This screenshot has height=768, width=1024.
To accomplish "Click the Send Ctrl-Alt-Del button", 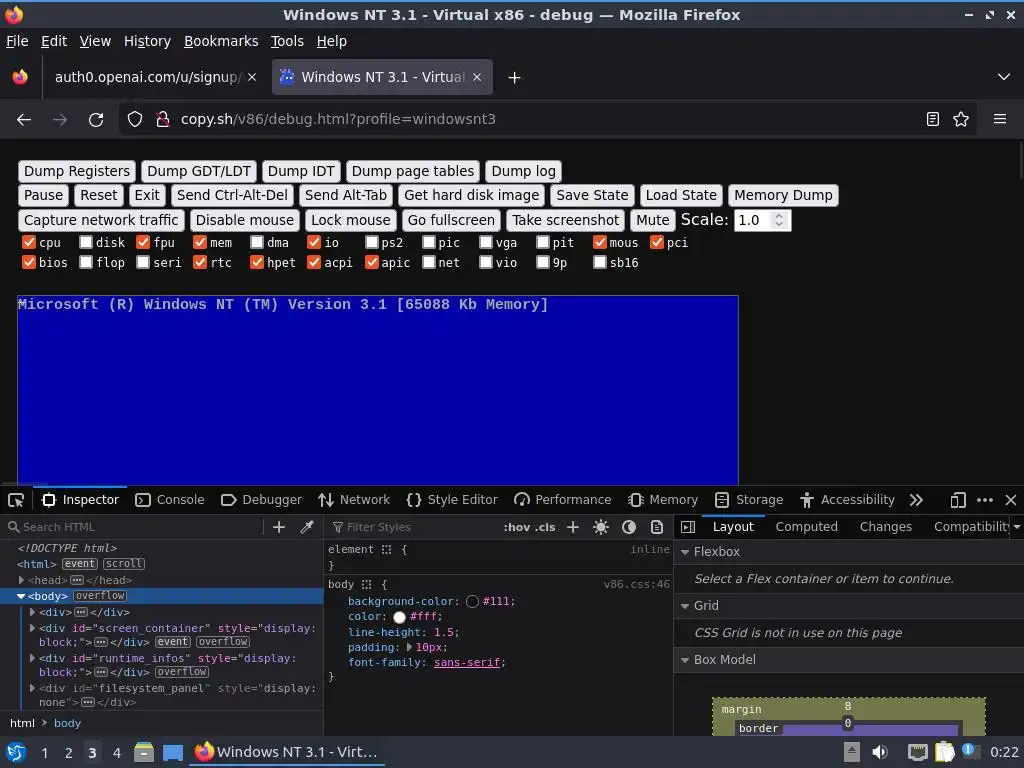I will pos(232,195).
